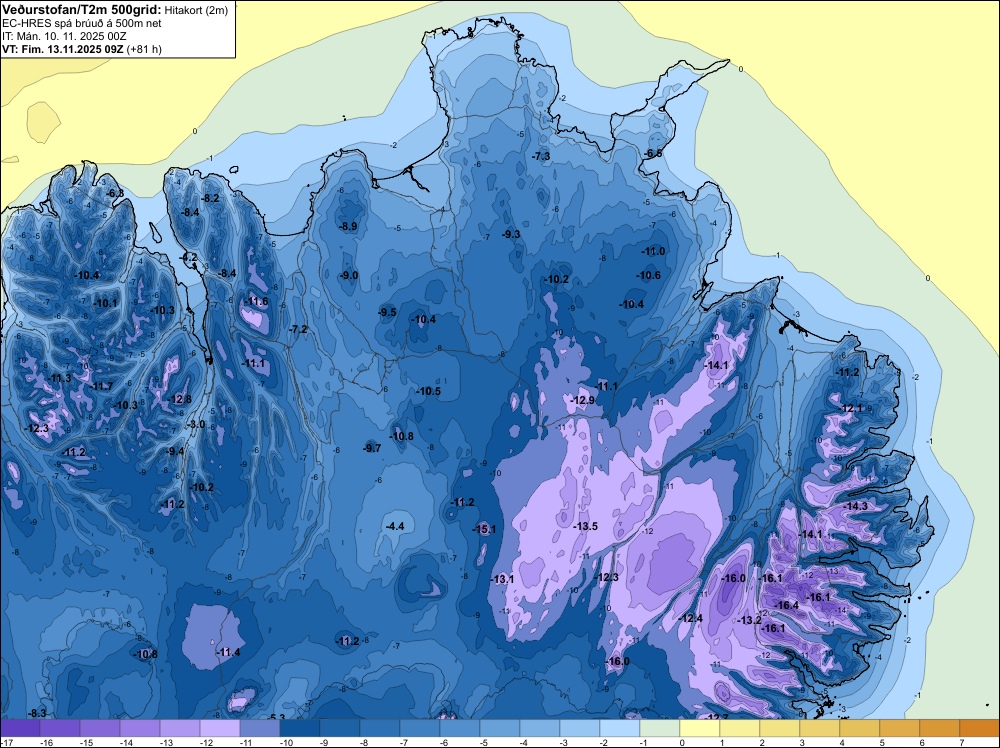Click the legend value 5
This screenshot has width=1000, height=748.
pyautogui.click(x=881, y=742)
